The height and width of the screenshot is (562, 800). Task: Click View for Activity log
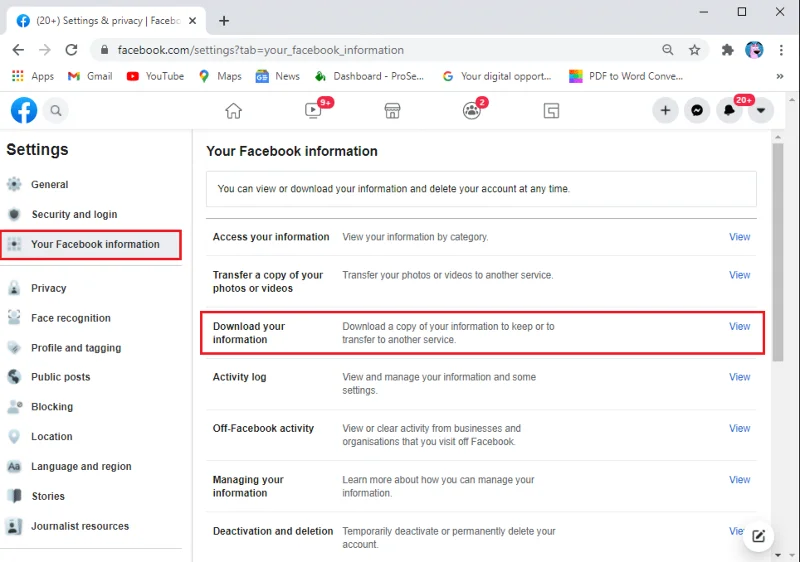[x=739, y=377]
